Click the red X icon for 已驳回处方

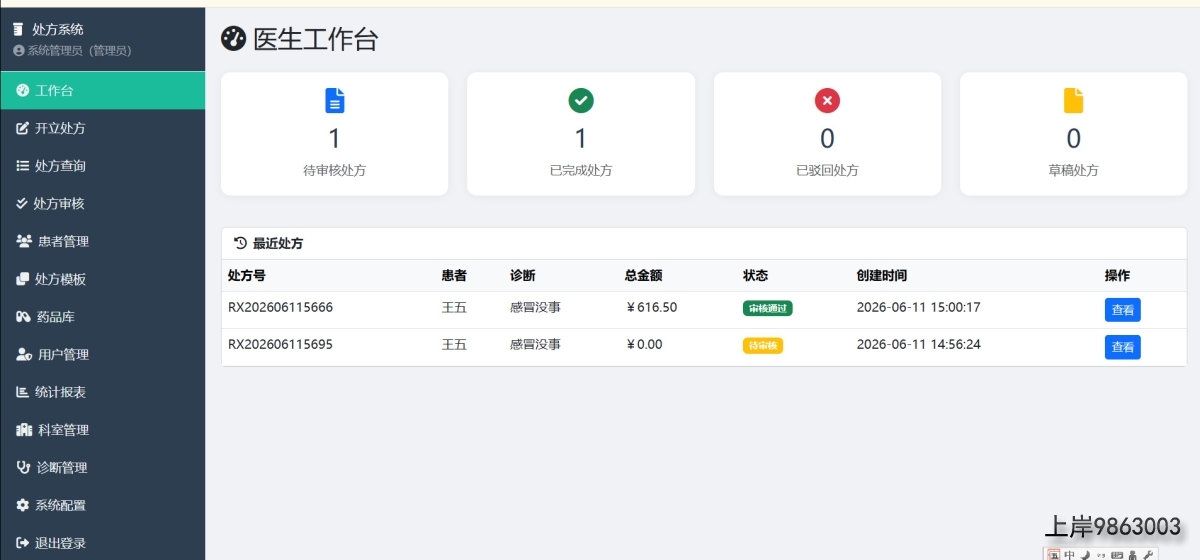(x=827, y=100)
